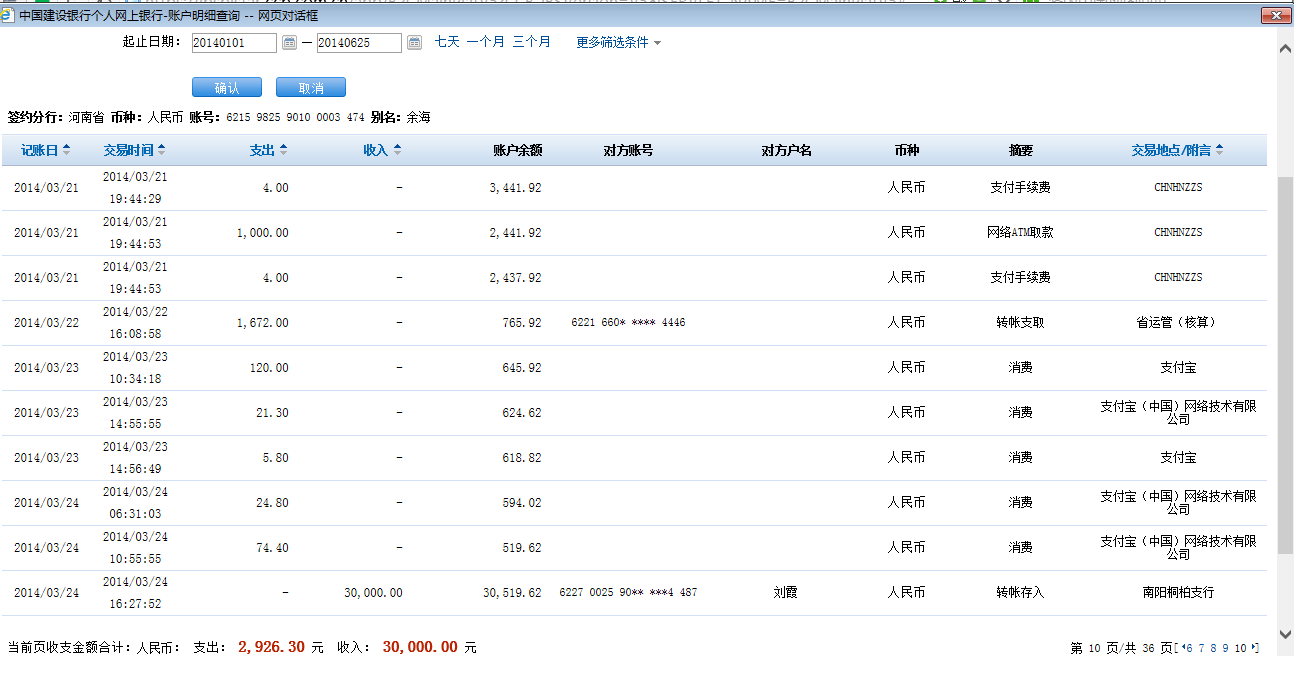The height and width of the screenshot is (679, 1294).
Task: Click the start date input field
Action: click(234, 42)
